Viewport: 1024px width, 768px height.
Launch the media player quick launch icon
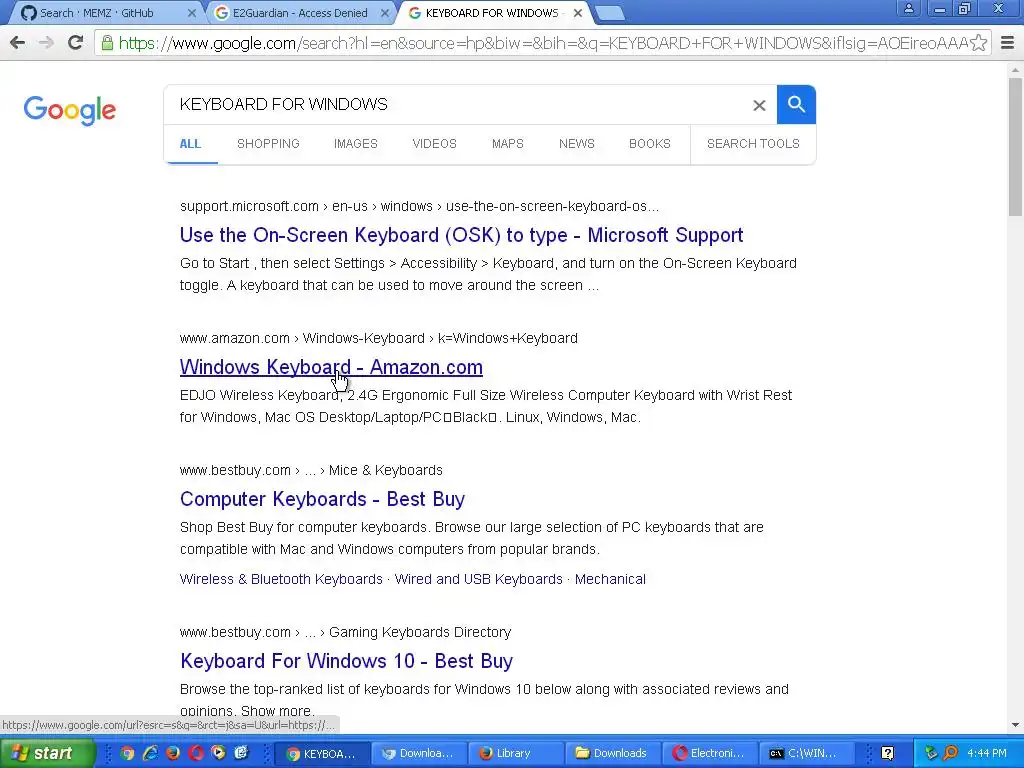coord(218,753)
